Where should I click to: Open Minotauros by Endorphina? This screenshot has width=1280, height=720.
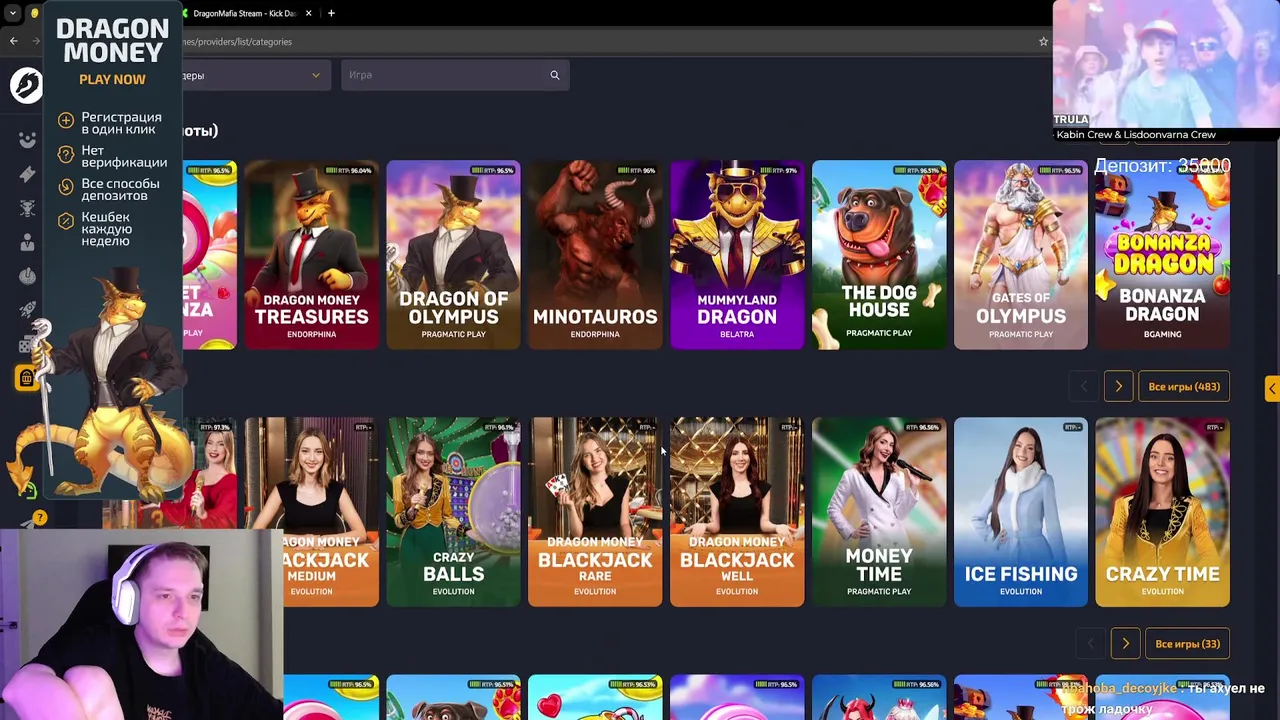(x=595, y=255)
